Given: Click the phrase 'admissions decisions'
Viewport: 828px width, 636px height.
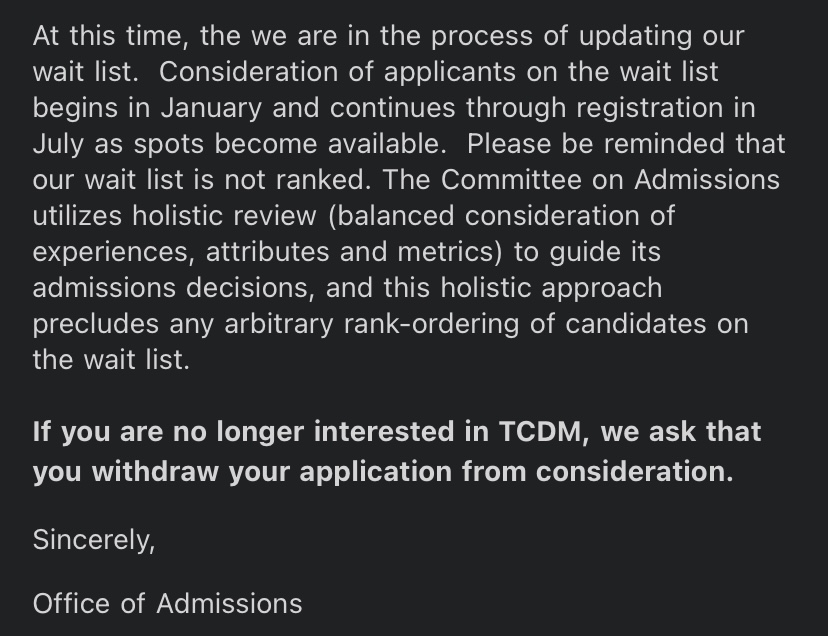Looking at the screenshot, I should coord(171,287).
